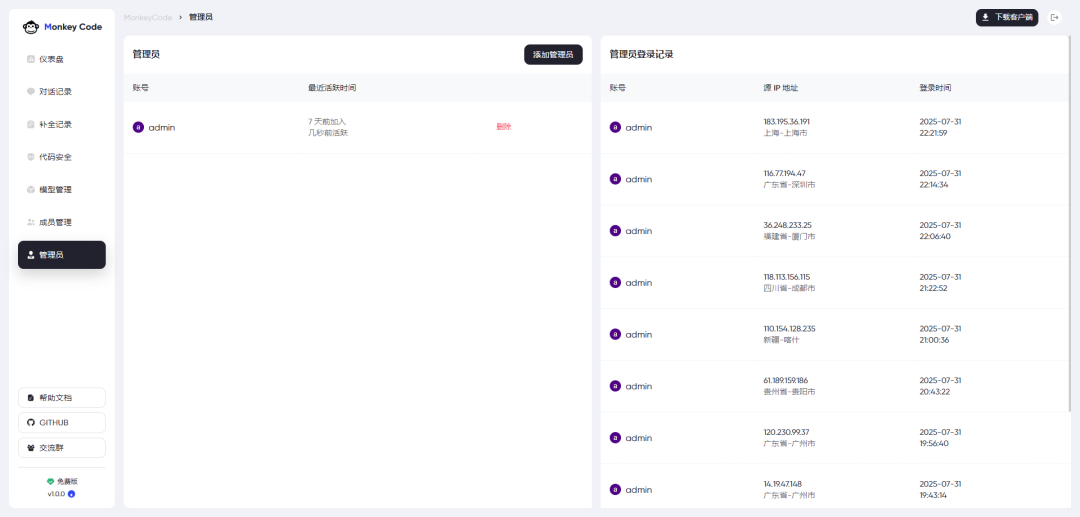Click IP address 183.195.36.191
This screenshot has height=517, width=1080.
pyautogui.click(x=787, y=122)
